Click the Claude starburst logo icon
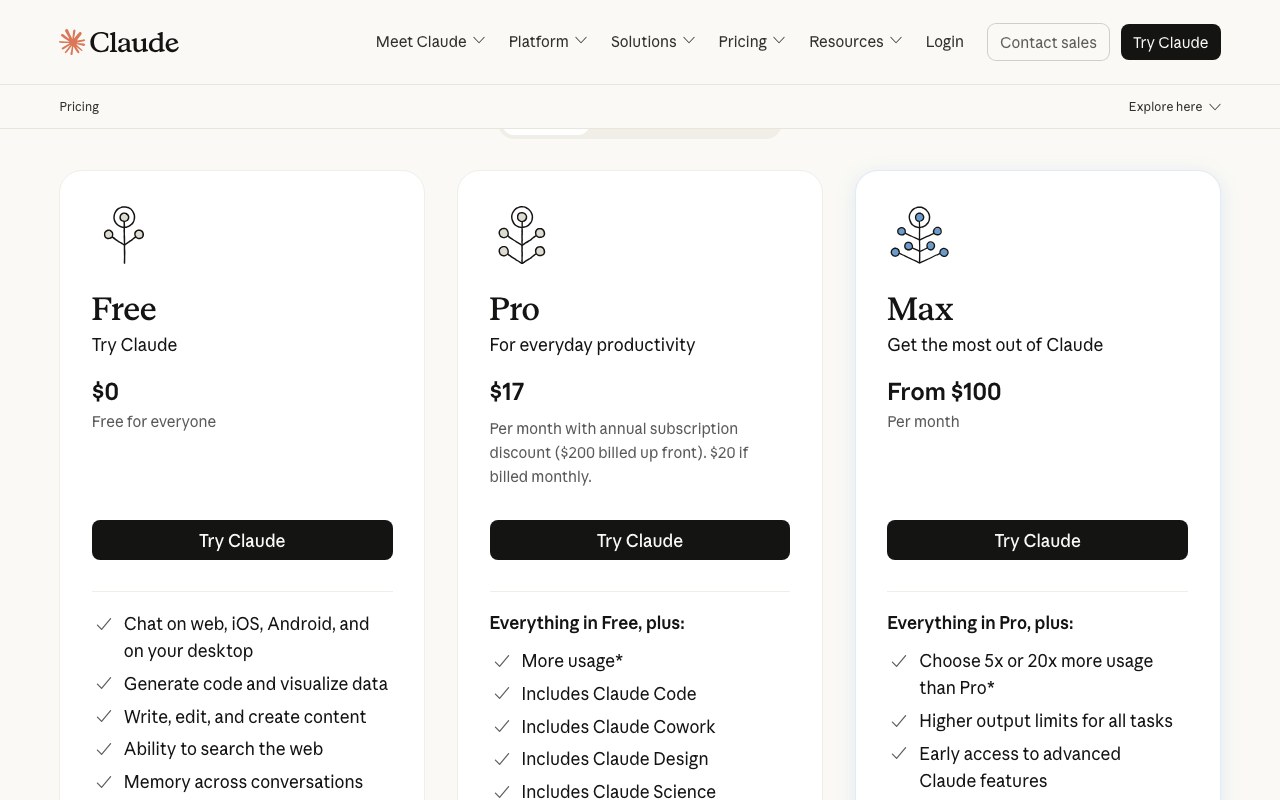This screenshot has height=800, width=1280. click(x=72, y=42)
